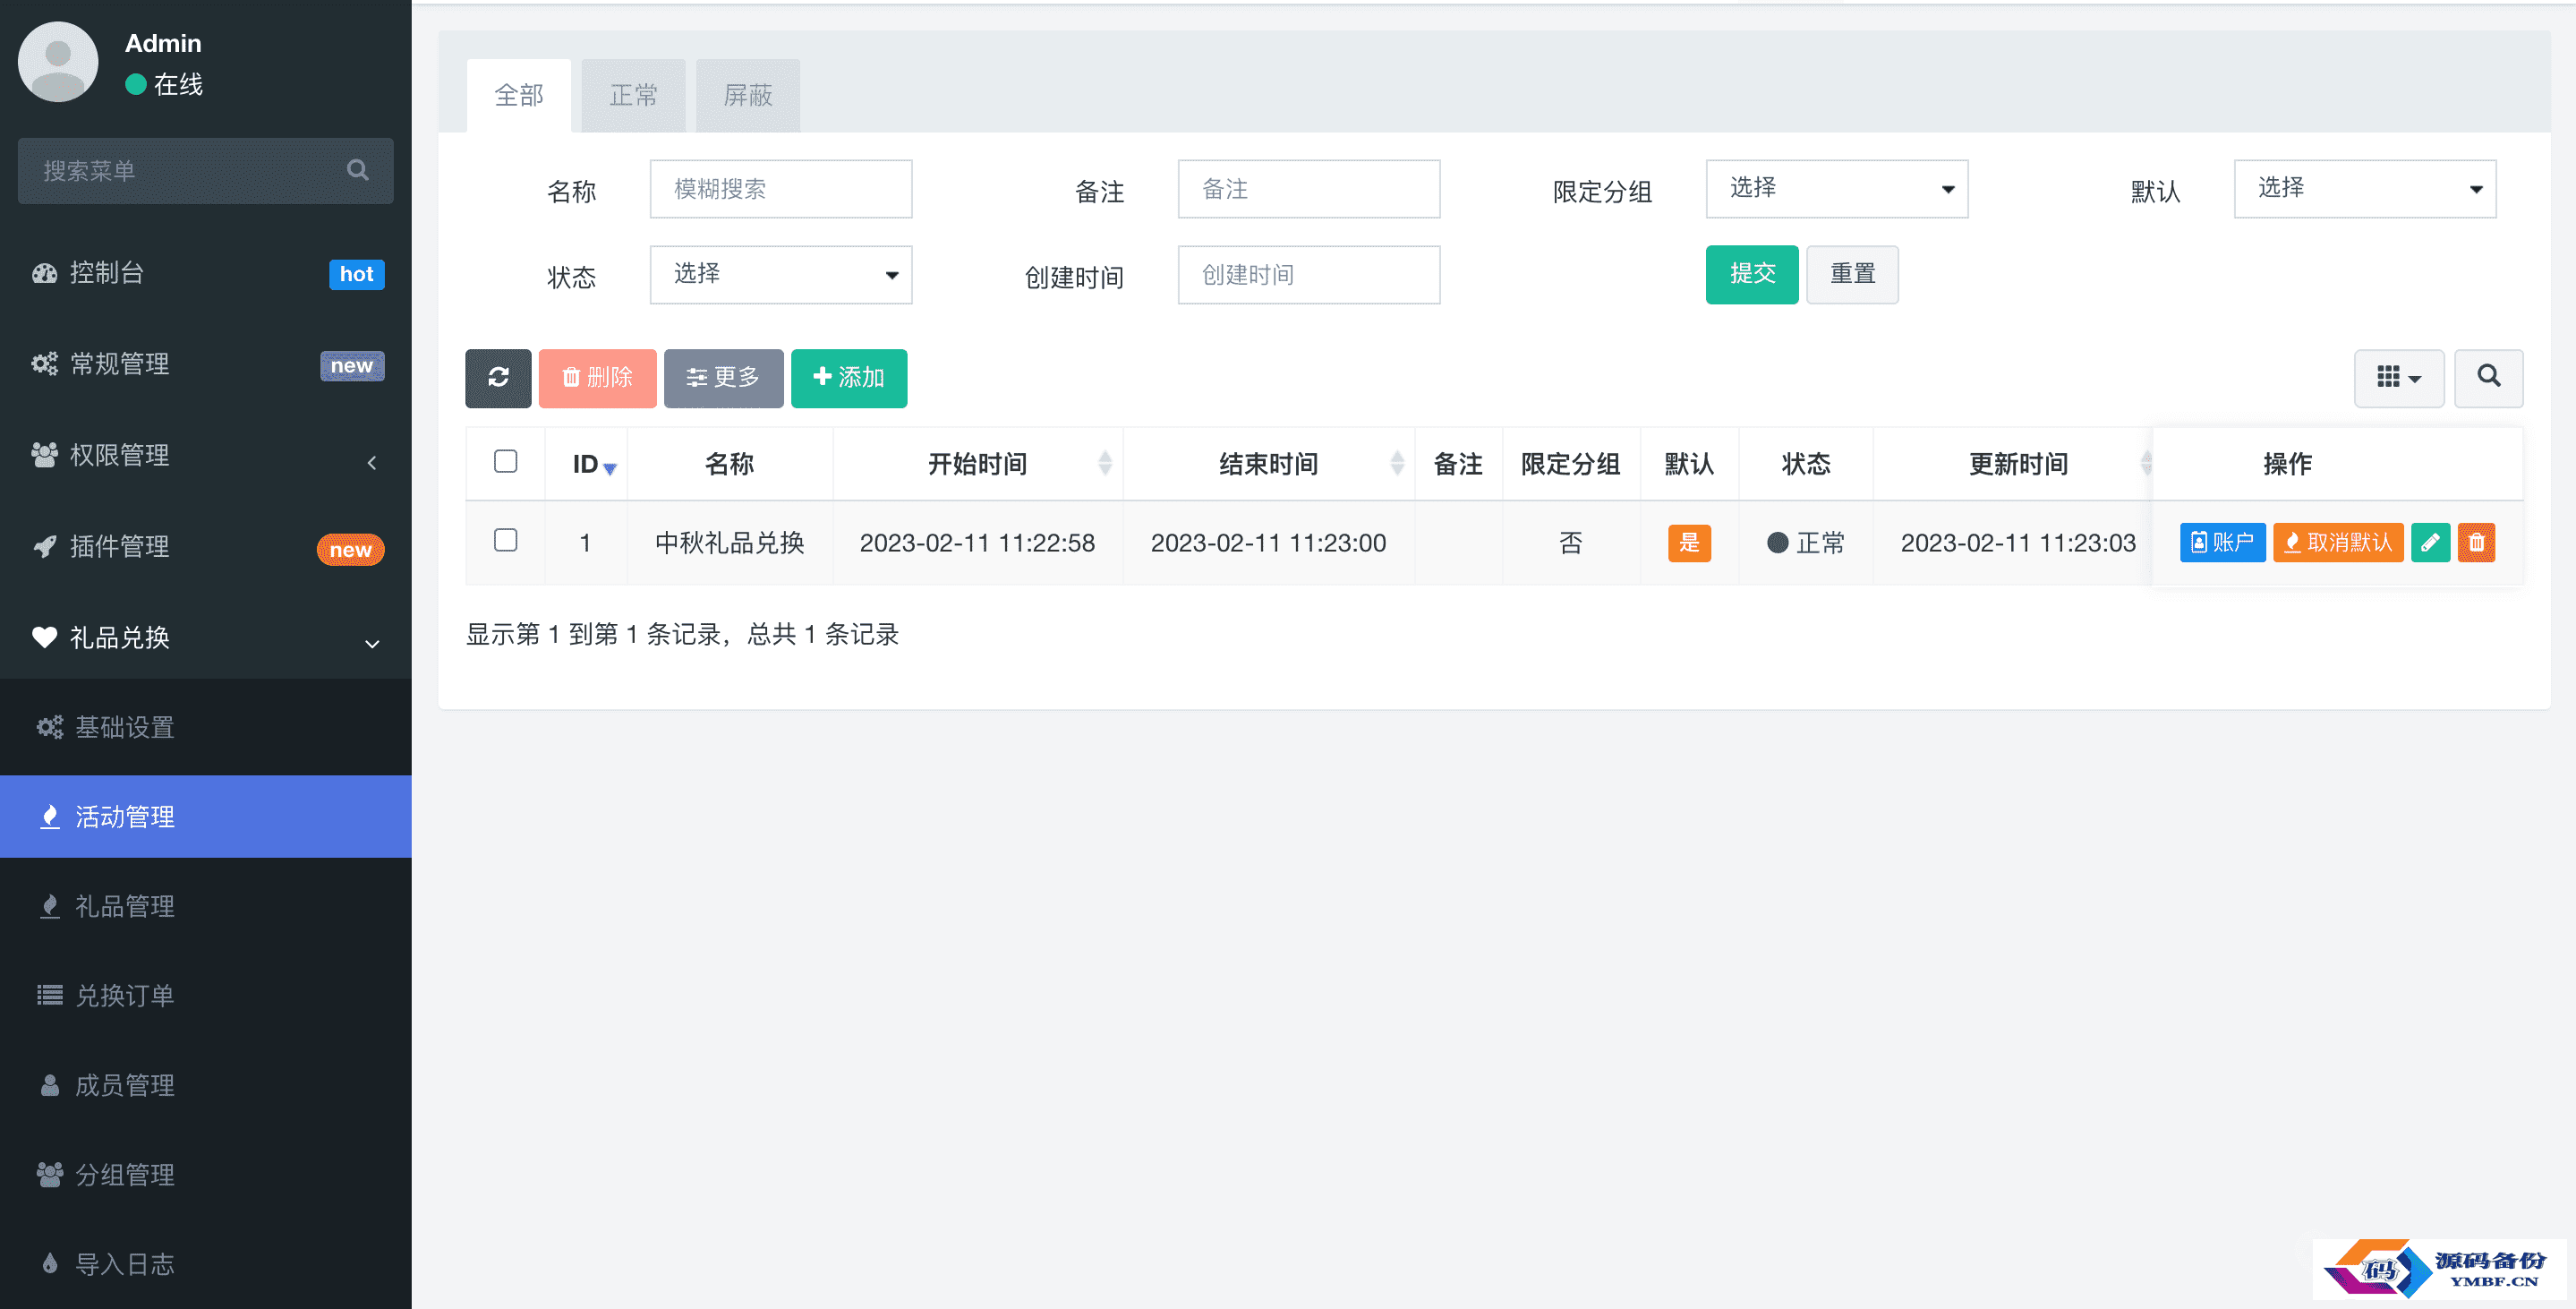2576x1309 pixels.
Task: Click the 权限管理 users icon
Action: [45, 455]
